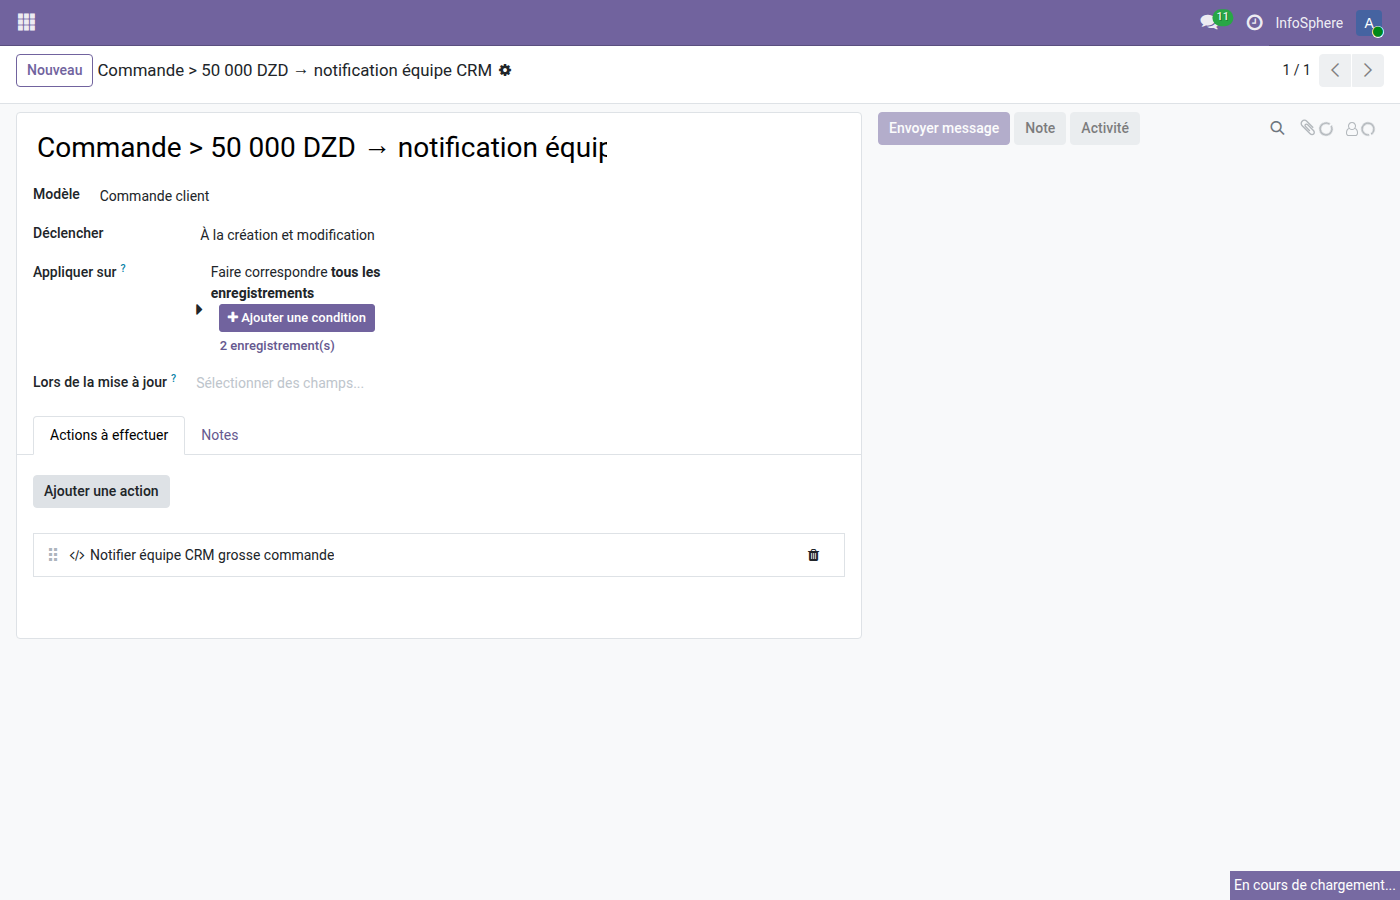Image resolution: width=1400 pixels, height=900 pixels.
Task: Click the Ajouter une condition button
Action: click(x=297, y=318)
